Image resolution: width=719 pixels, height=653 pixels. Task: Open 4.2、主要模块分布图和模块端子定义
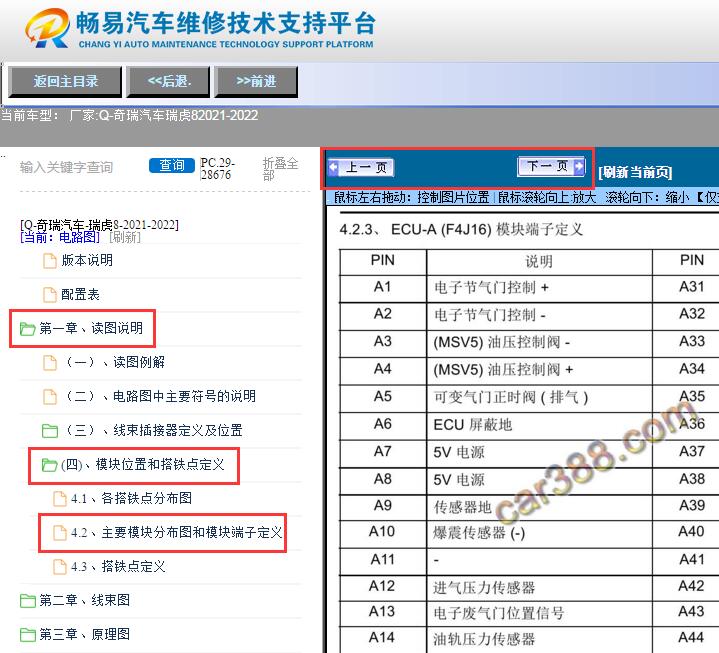click(177, 532)
